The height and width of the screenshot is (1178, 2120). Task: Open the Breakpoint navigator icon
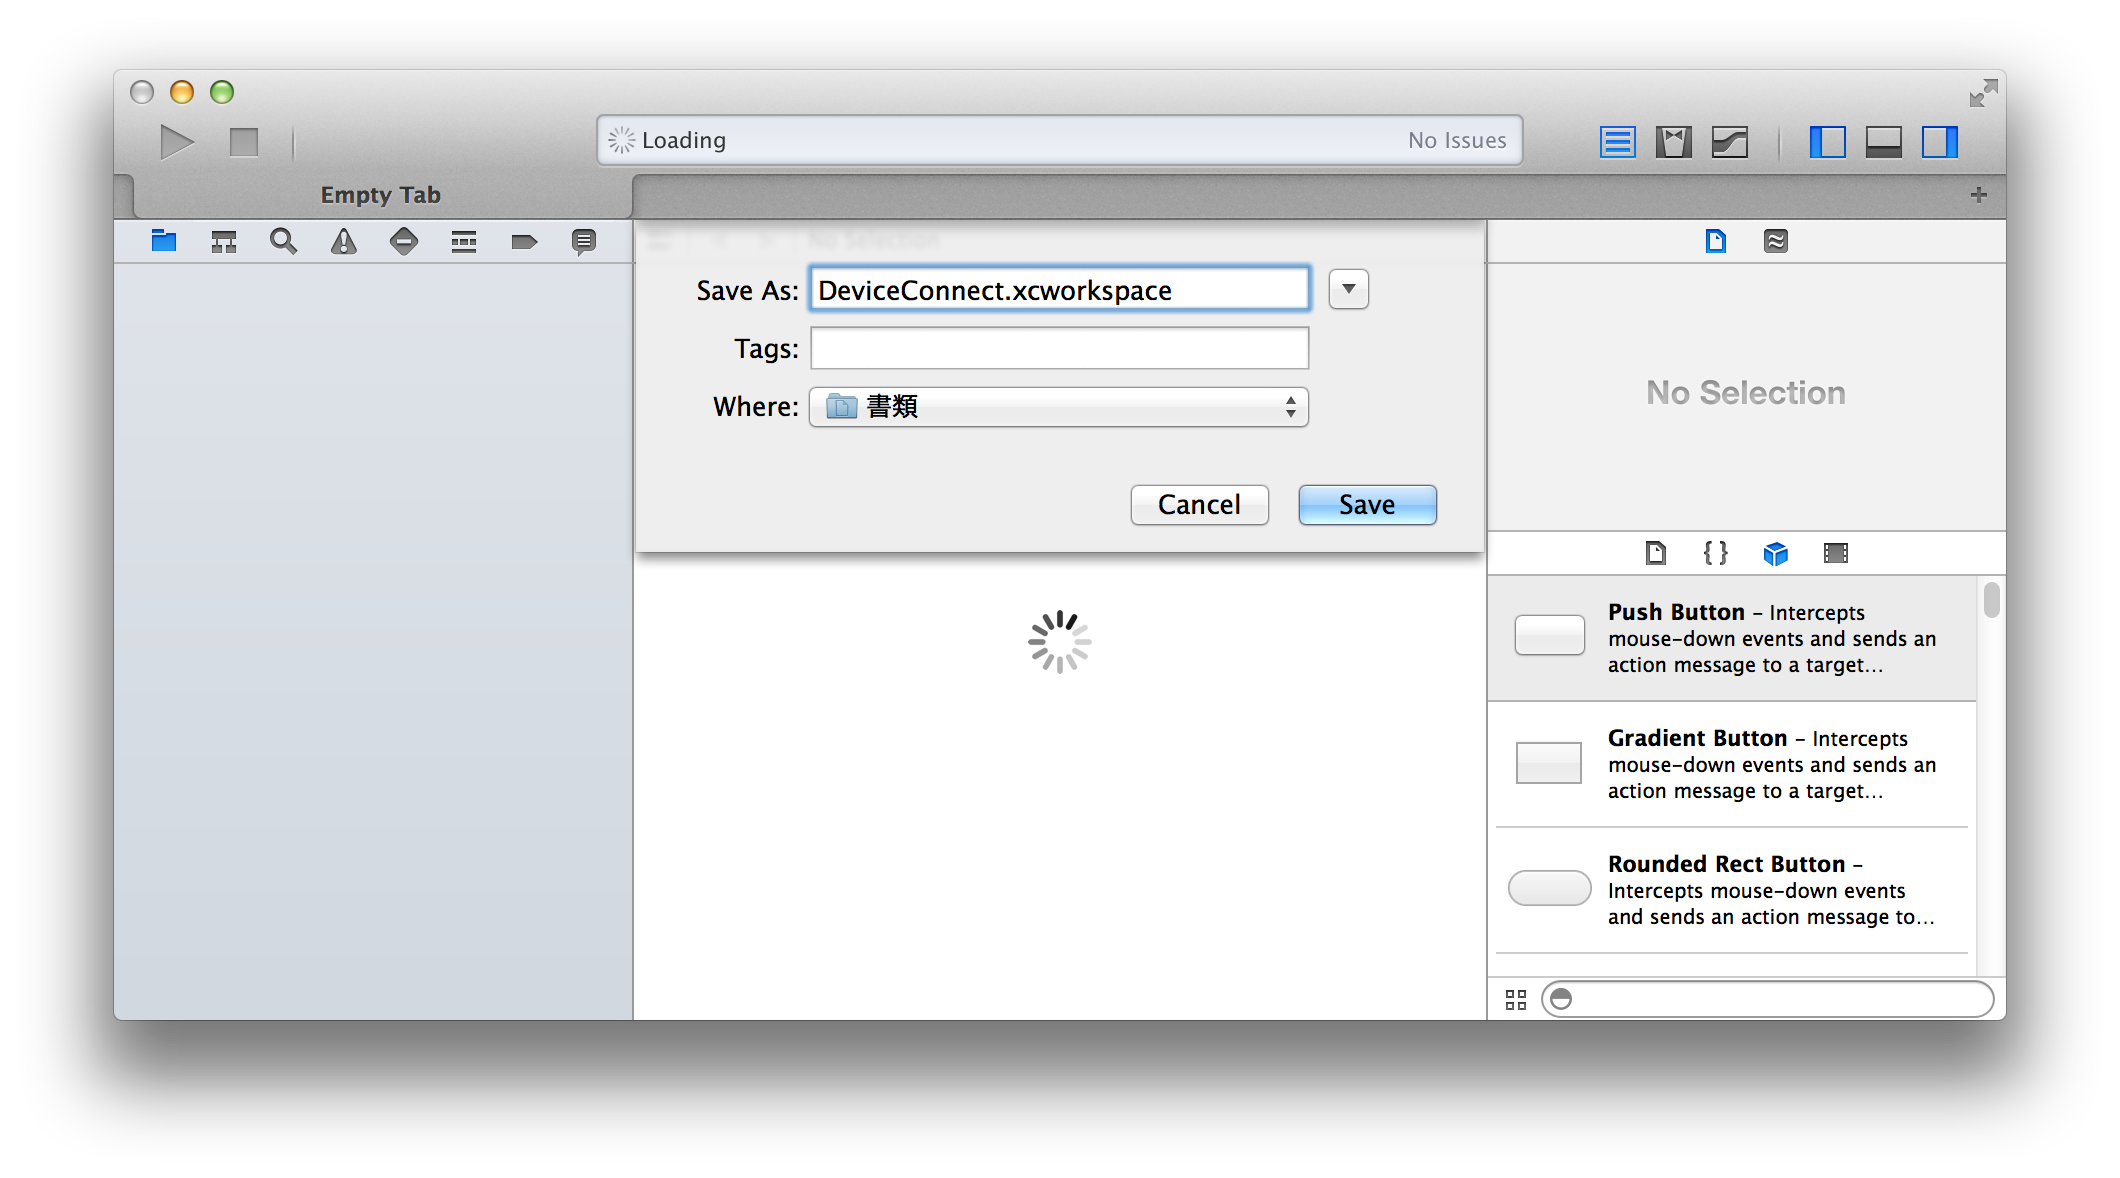(x=524, y=241)
